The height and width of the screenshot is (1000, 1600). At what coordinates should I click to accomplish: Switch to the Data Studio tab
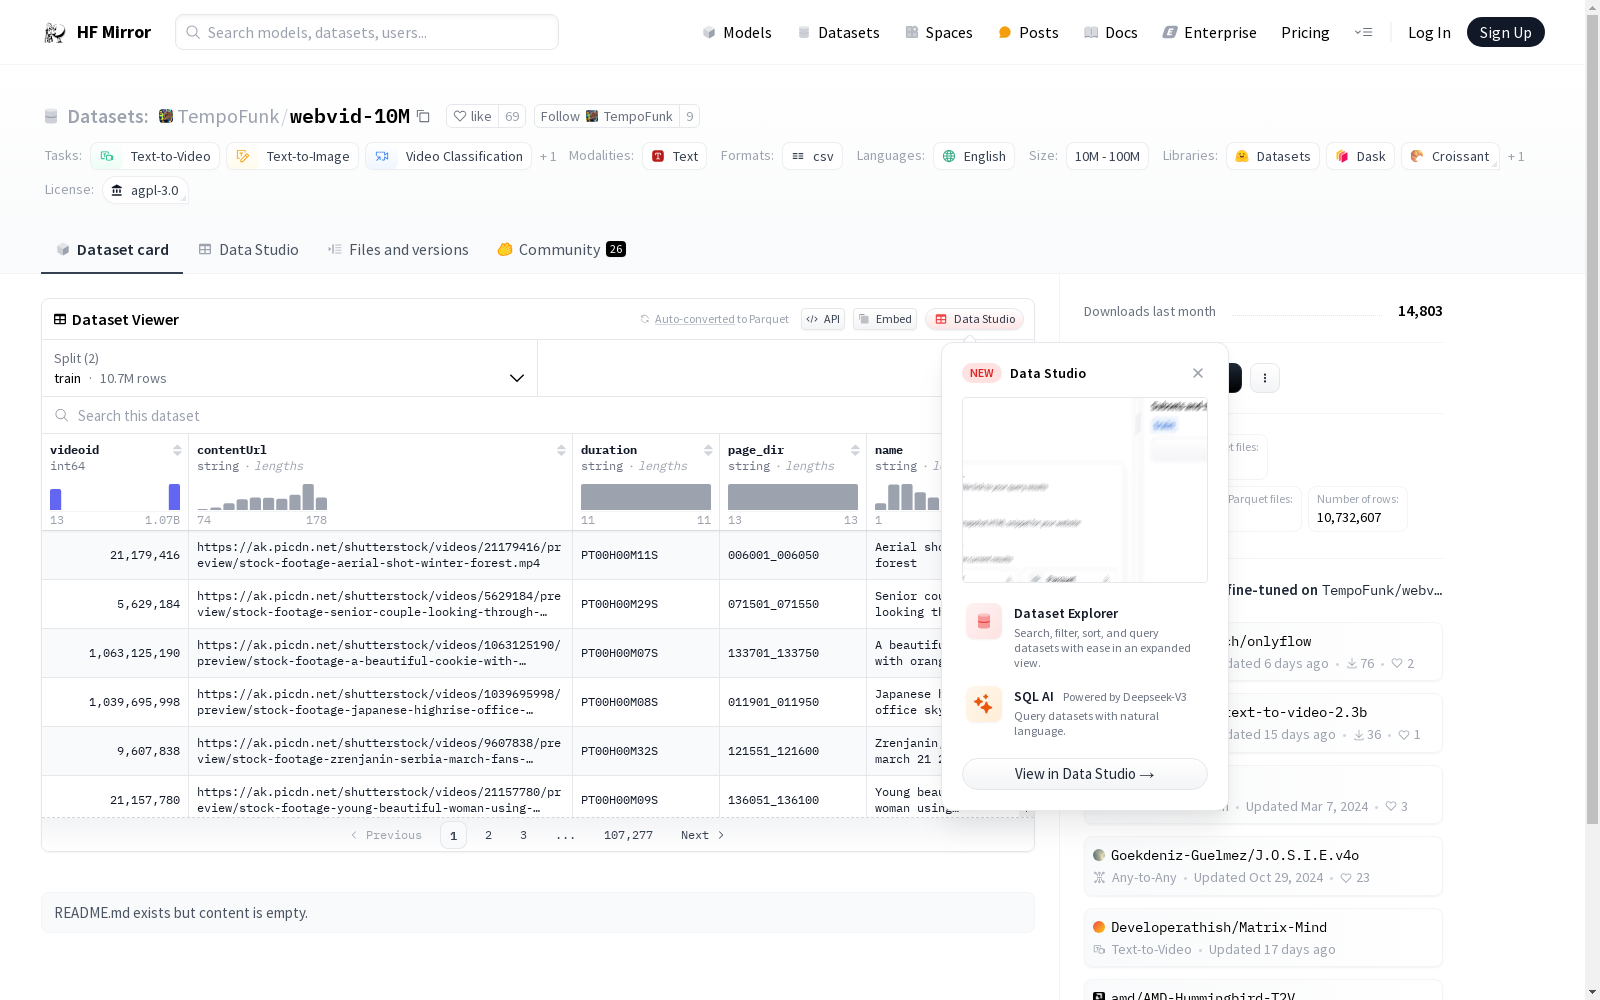point(248,250)
